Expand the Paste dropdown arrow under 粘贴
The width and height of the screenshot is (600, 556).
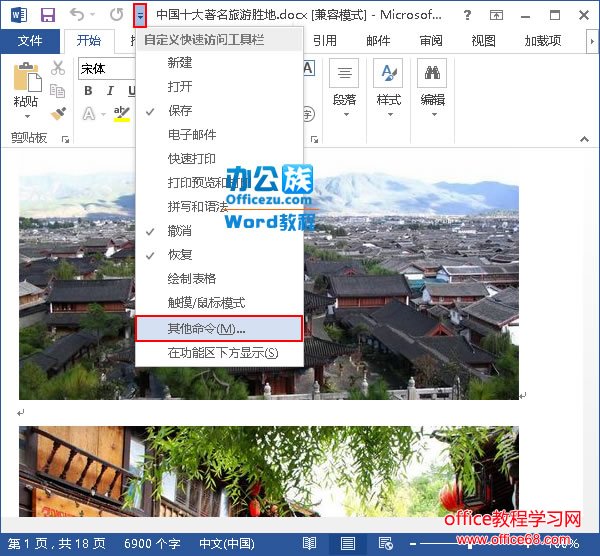(27, 116)
